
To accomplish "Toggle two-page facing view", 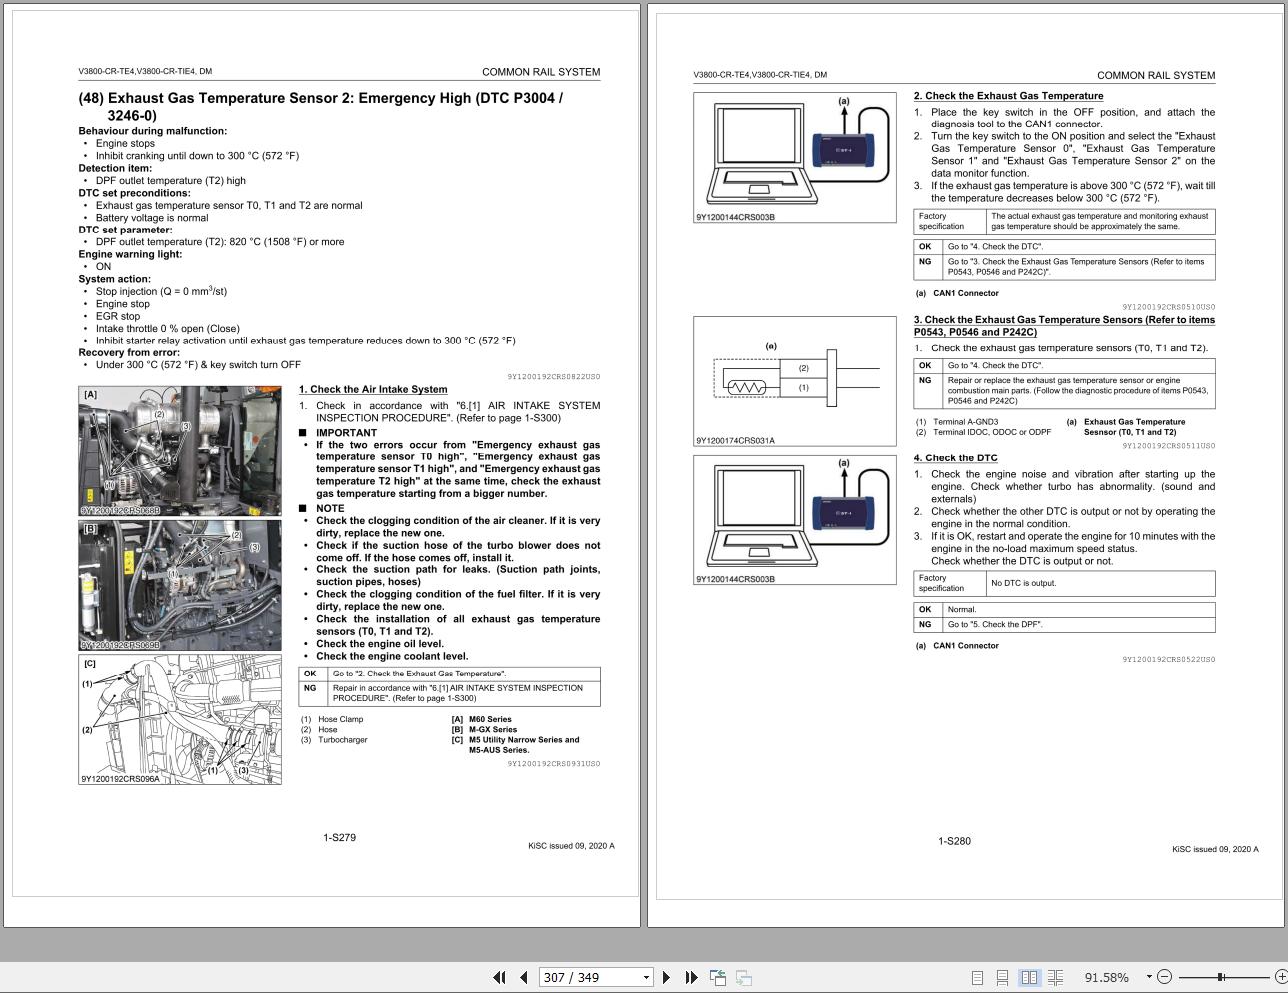I will pyautogui.click(x=1029, y=977).
